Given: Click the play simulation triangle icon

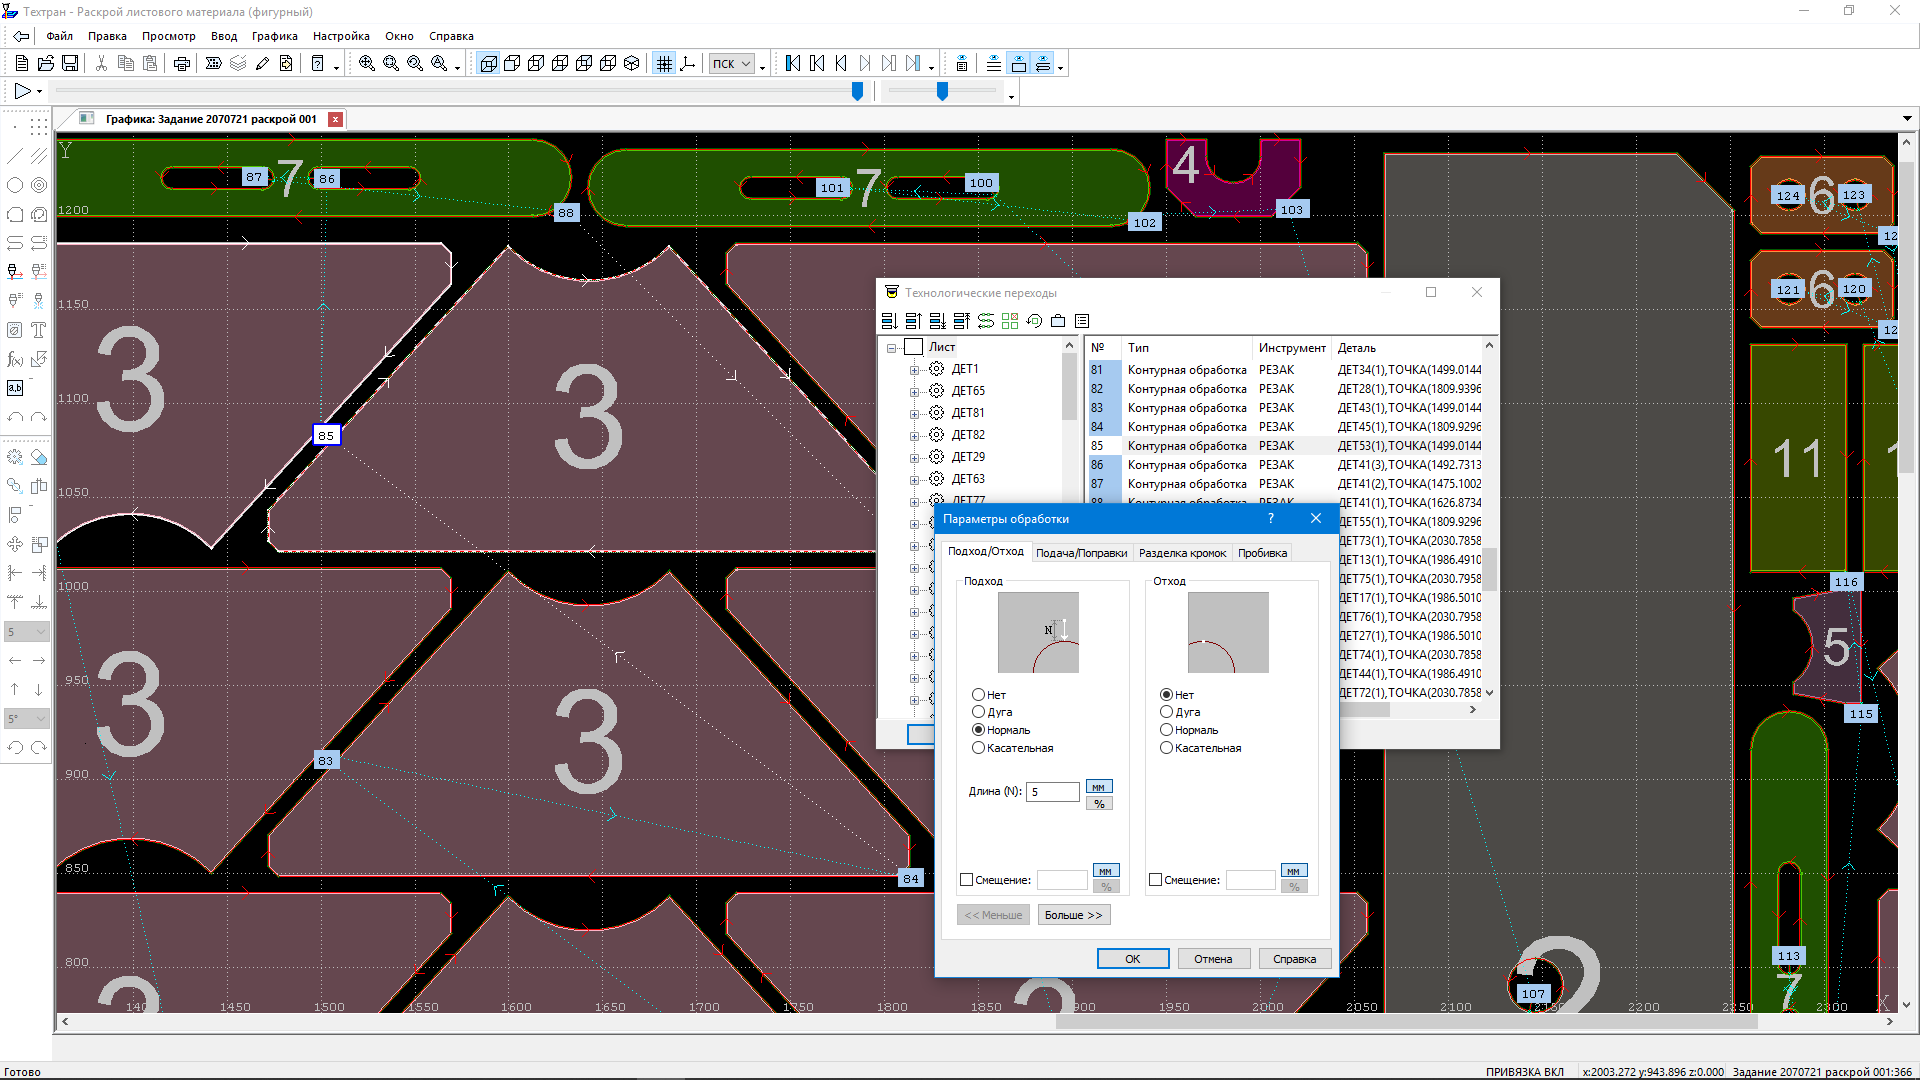Looking at the screenshot, I should coord(22,91).
